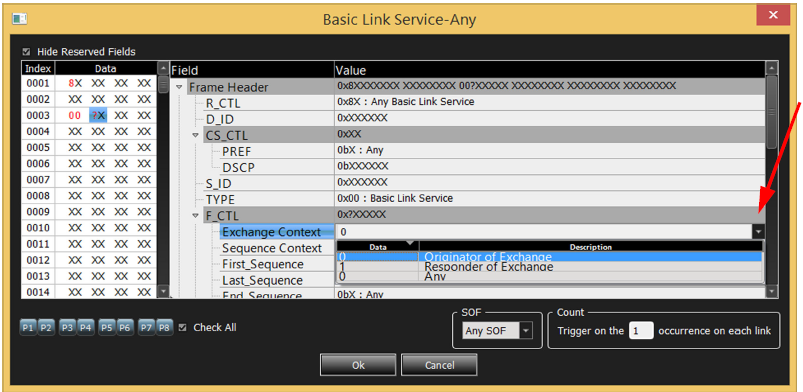Close the Basic Link Service-Any dialog
This screenshot has width=803, height=392.
pyautogui.click(x=773, y=15)
